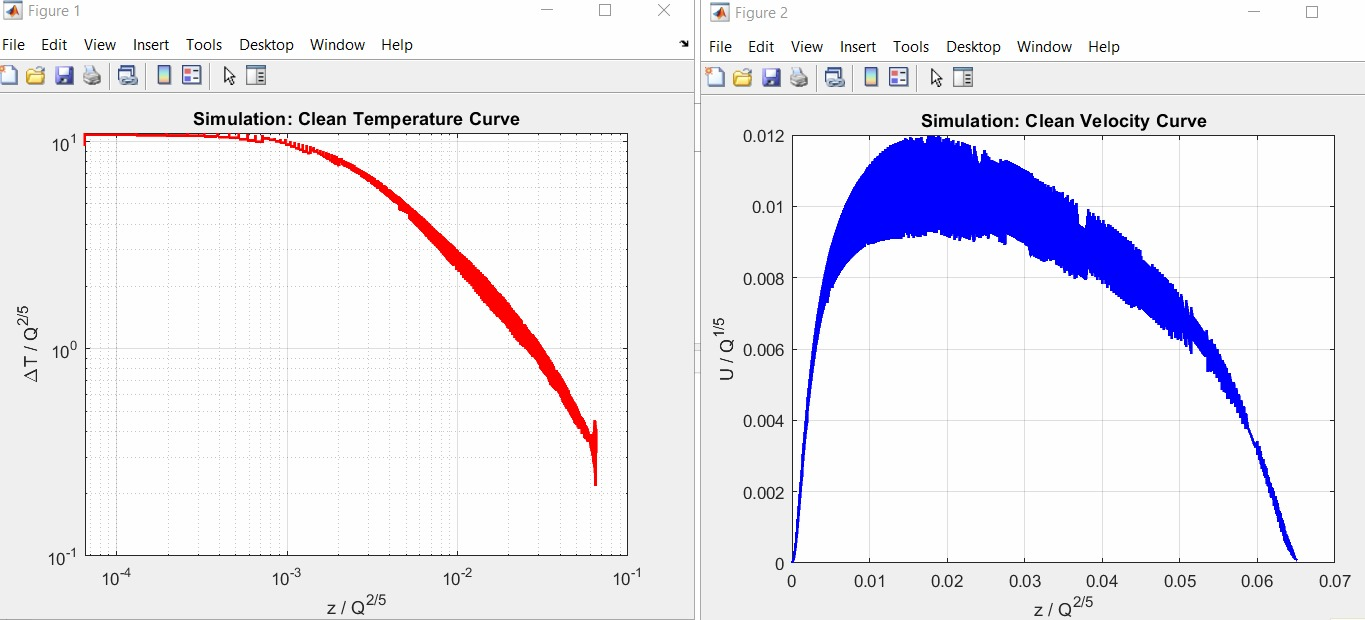
Task: Click Save Figure icon in Figure 2 toolbar
Action: 771,77
